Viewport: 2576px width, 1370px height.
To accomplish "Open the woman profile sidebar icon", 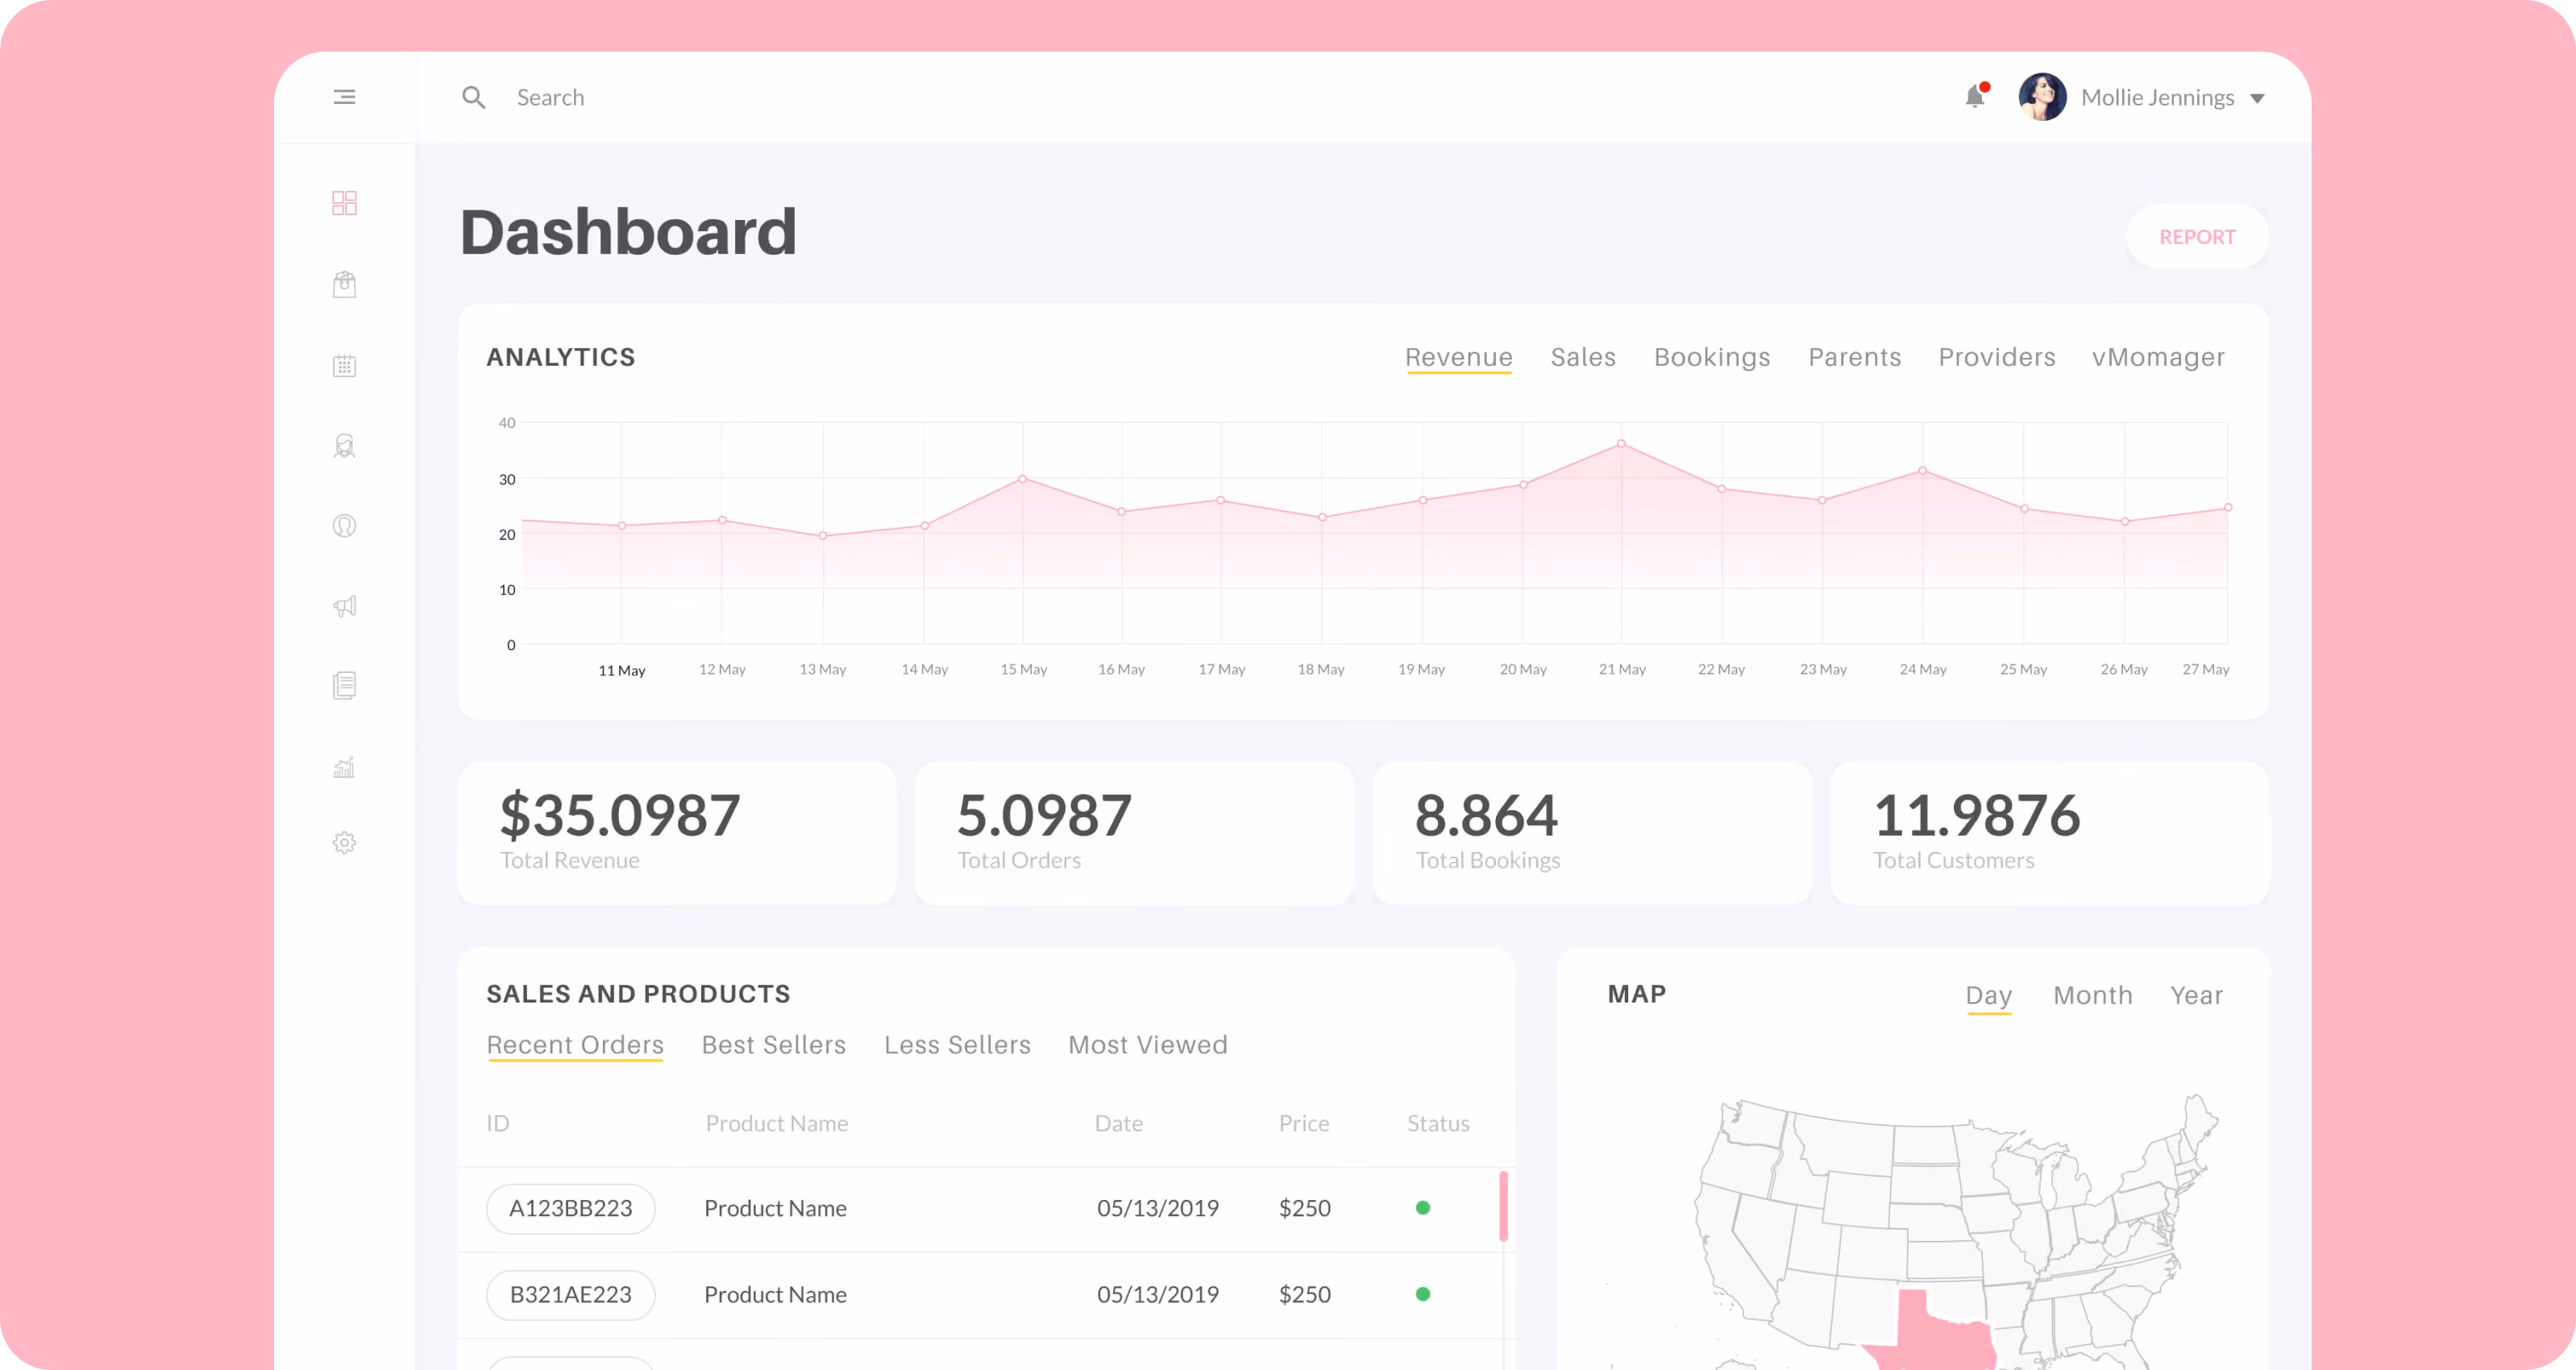I will coord(344,446).
